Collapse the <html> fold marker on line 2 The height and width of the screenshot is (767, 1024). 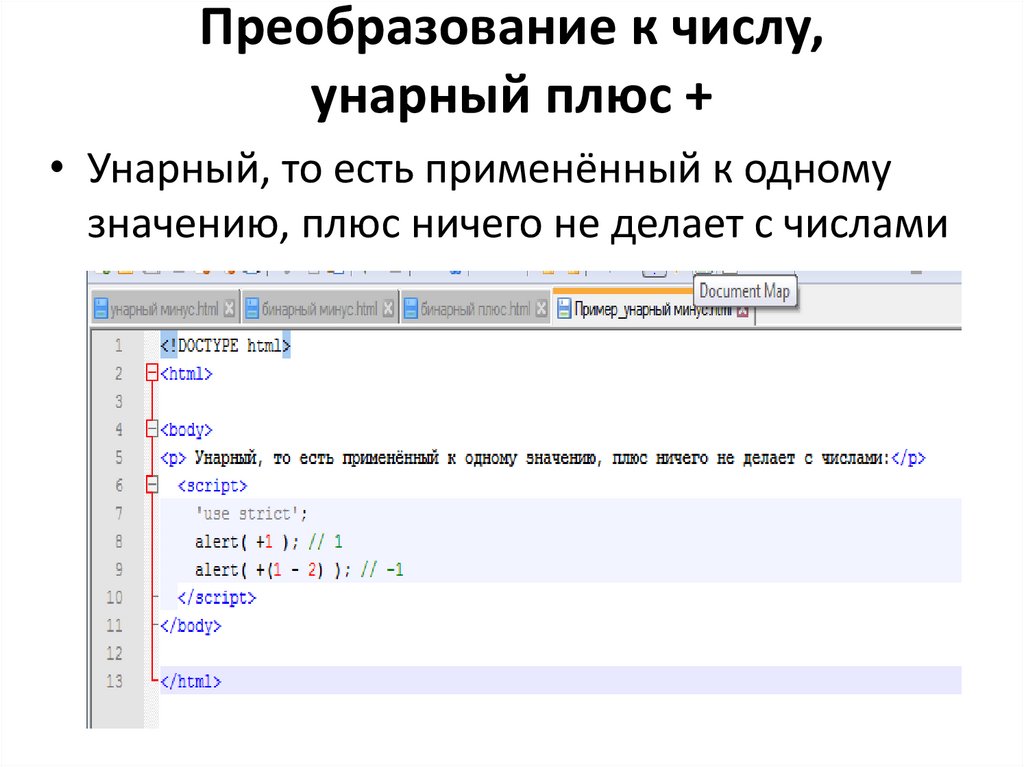click(152, 373)
